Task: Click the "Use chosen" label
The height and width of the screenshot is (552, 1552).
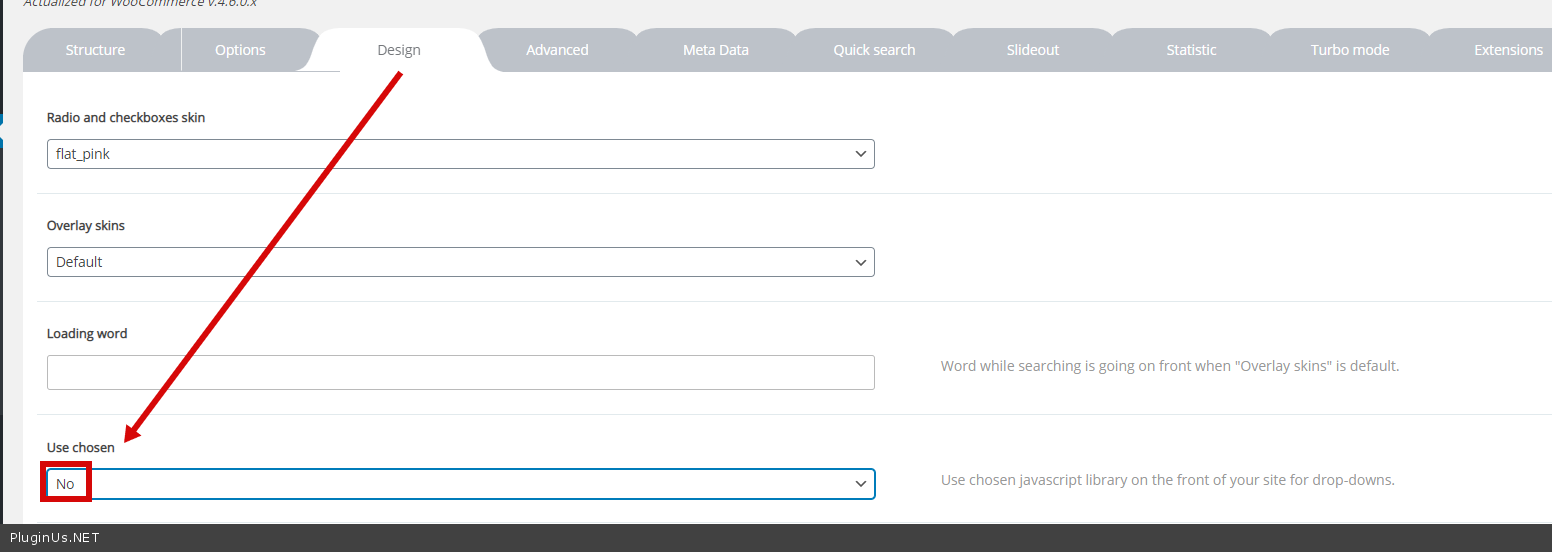Action: pos(81,448)
